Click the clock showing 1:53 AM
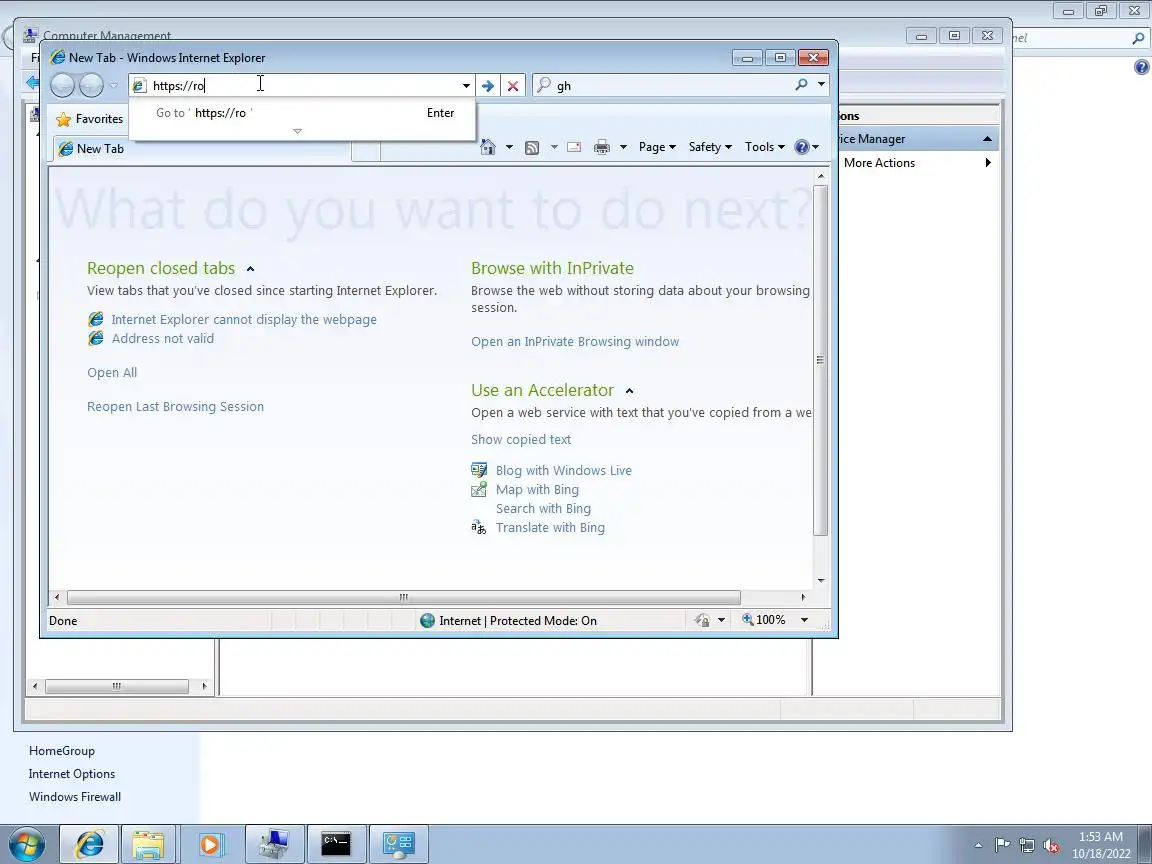Screen dimensions: 1152x864 coord(1101,837)
